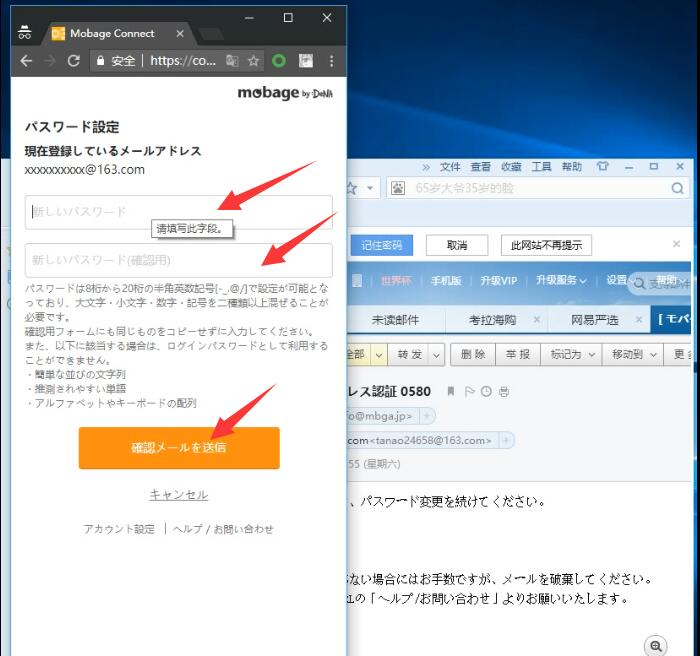Open the 文件 menu in mail browser
The height and width of the screenshot is (656, 700).
[450, 167]
